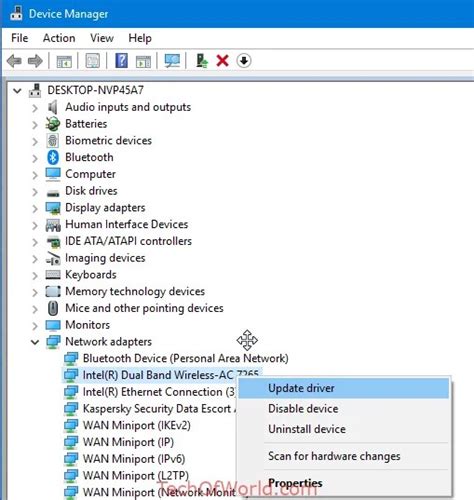
Task: Choose Scan for hardware changes in context menu
Action: click(x=344, y=456)
